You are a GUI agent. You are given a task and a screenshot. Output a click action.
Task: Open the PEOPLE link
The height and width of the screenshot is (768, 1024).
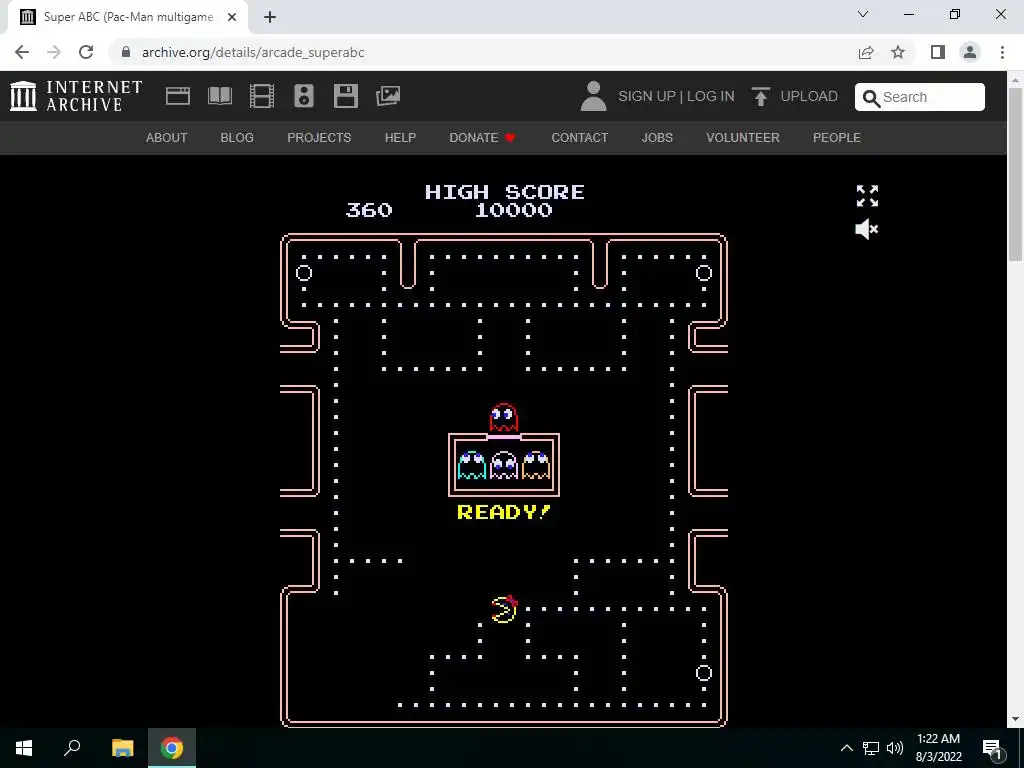(x=837, y=138)
